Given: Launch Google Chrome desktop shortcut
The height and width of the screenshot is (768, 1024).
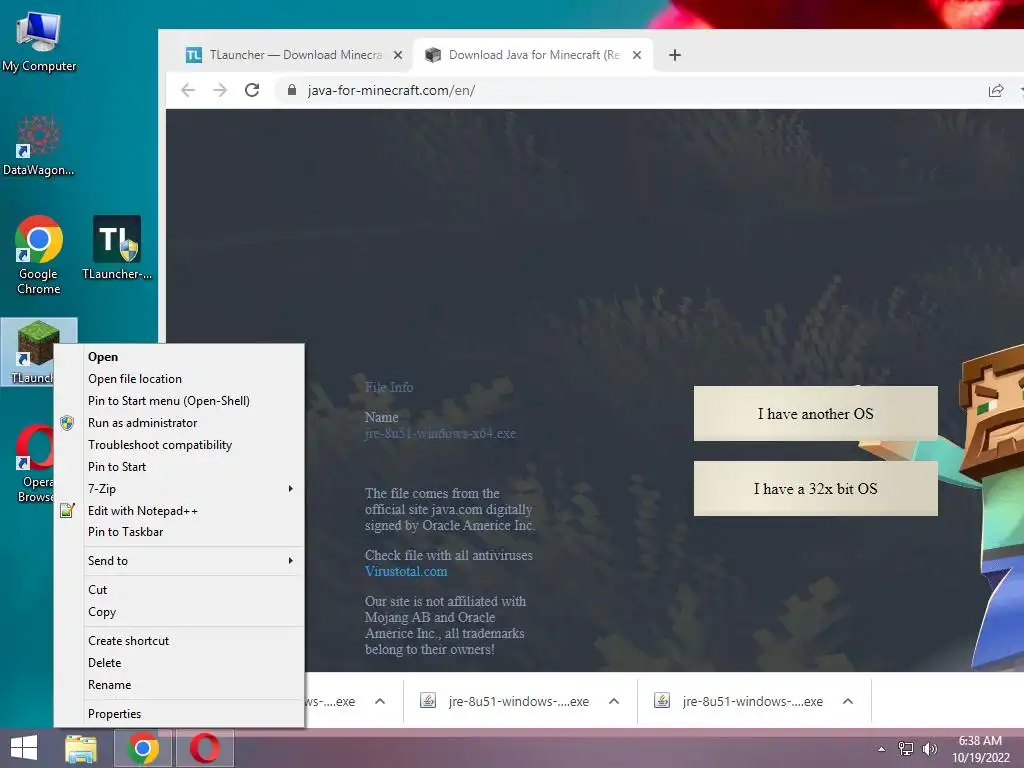Looking at the screenshot, I should [39, 255].
